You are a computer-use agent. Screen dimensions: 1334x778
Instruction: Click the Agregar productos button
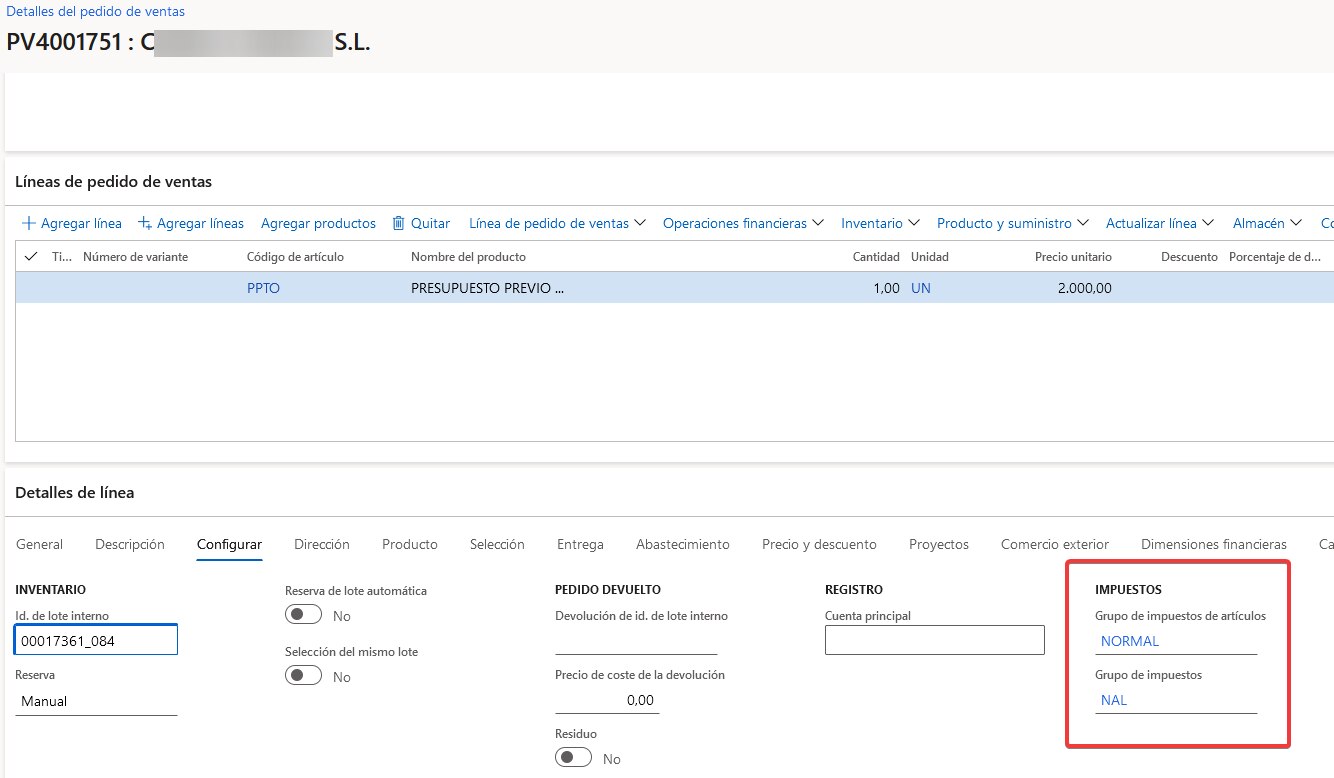(x=318, y=223)
